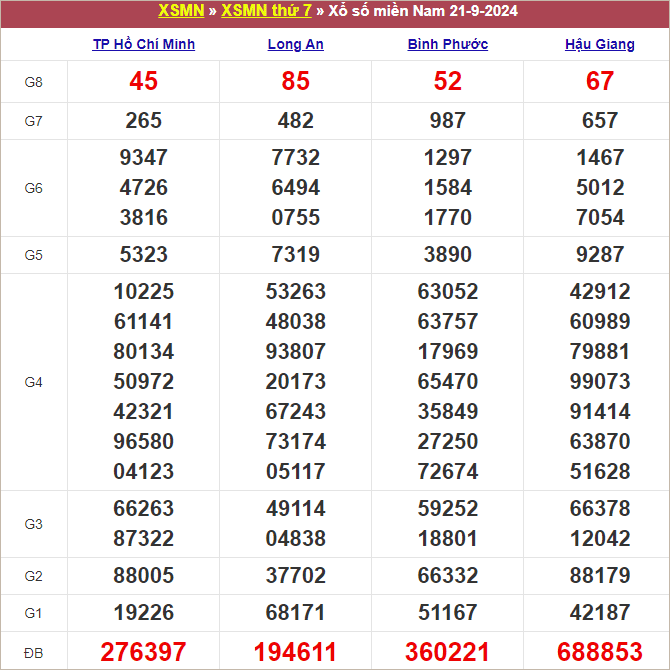This screenshot has height=670, width=670.
Task: Click G8 result 45 for Hồ Chí Minh
Action: pyautogui.click(x=144, y=81)
